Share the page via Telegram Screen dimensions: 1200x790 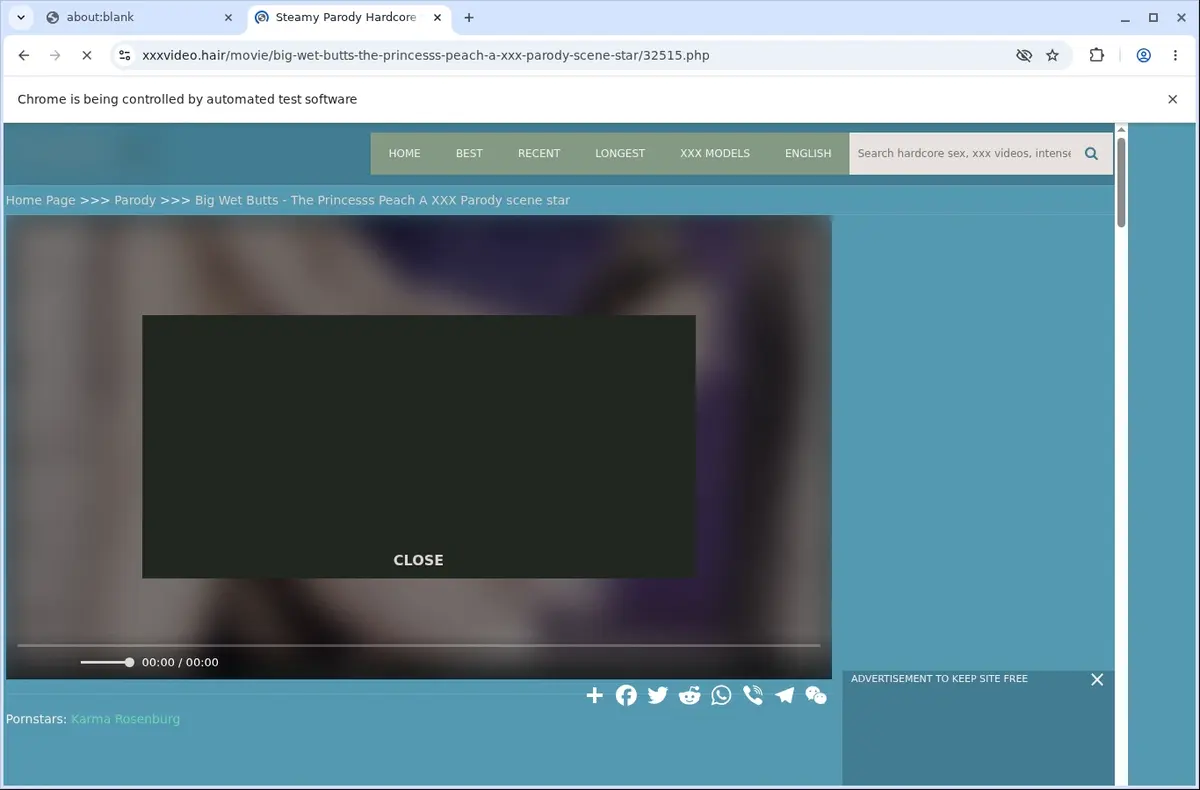click(784, 695)
